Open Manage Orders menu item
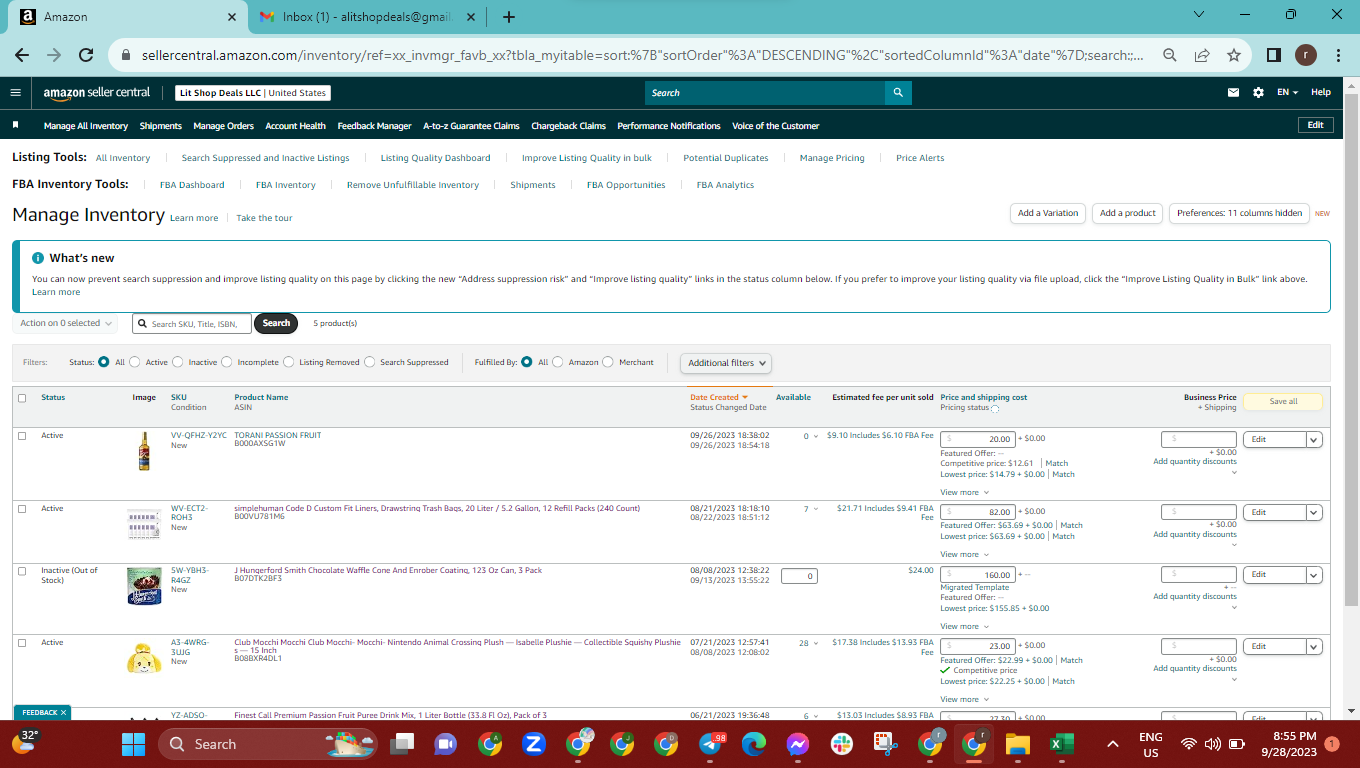Screen dimensions: 1360x768 (x=223, y=126)
